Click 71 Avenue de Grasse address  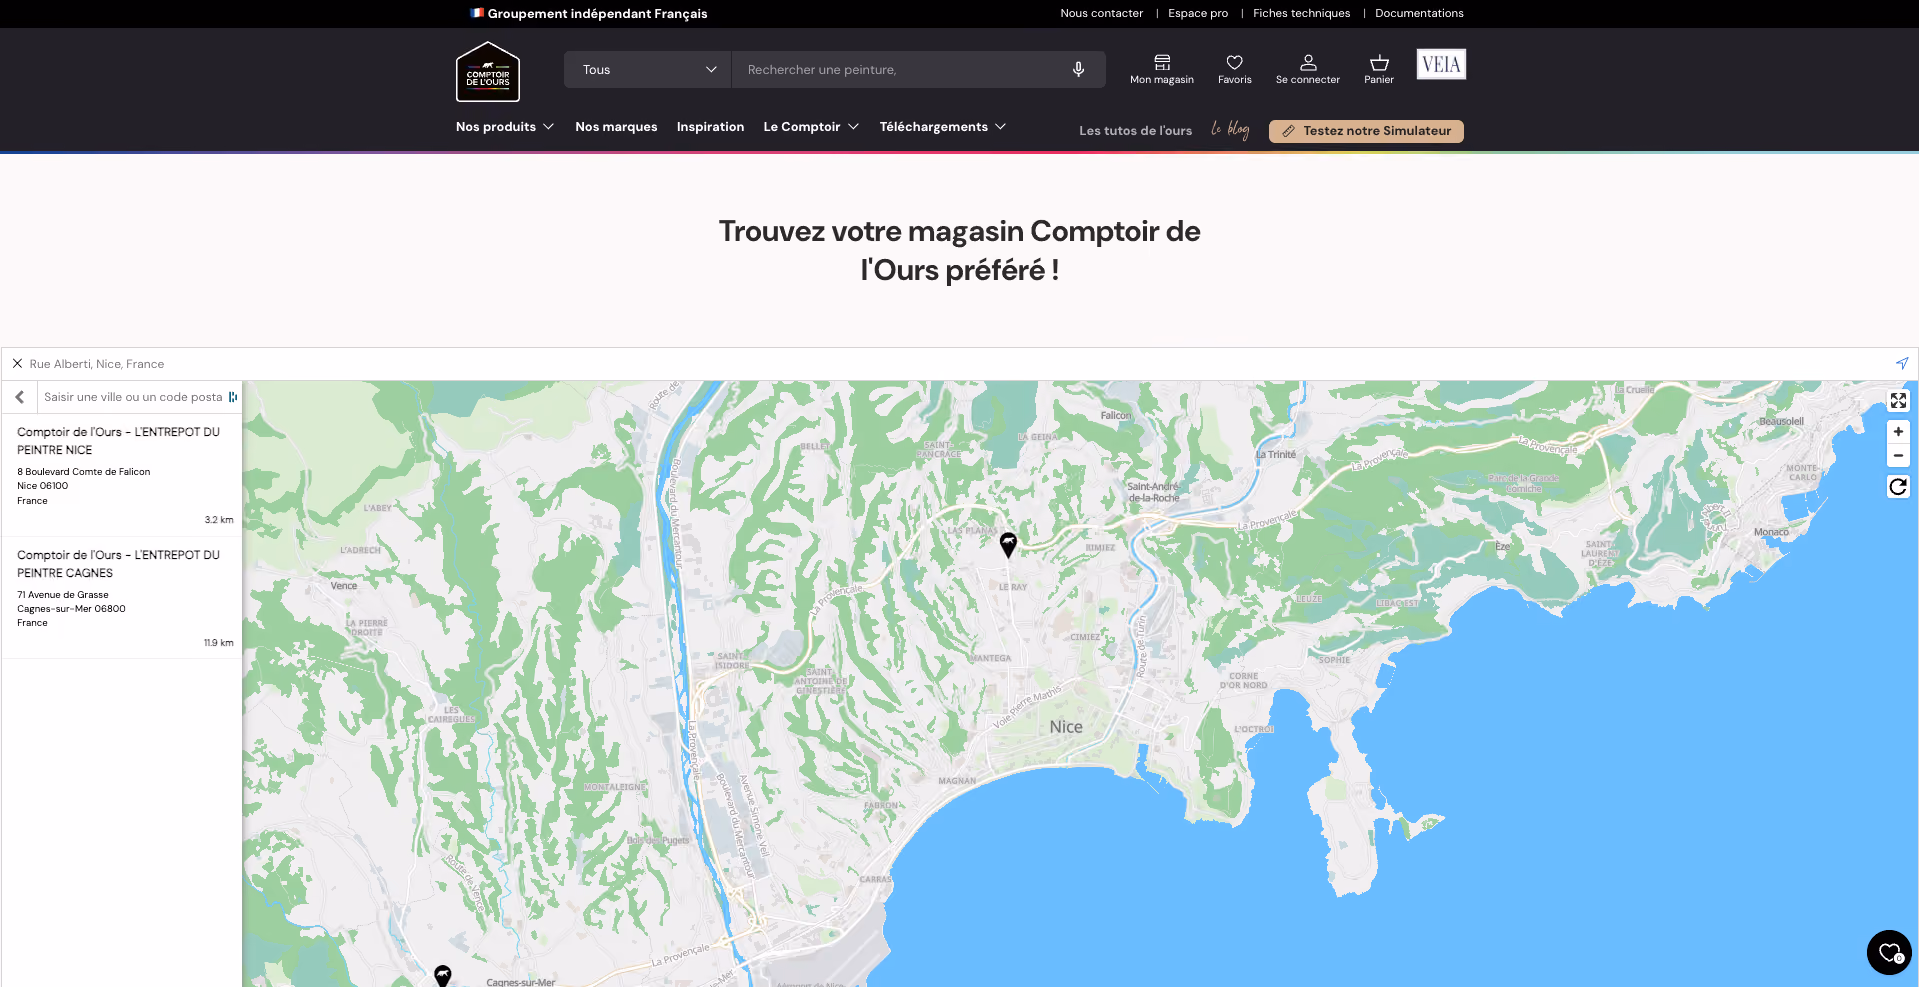pyautogui.click(x=63, y=595)
